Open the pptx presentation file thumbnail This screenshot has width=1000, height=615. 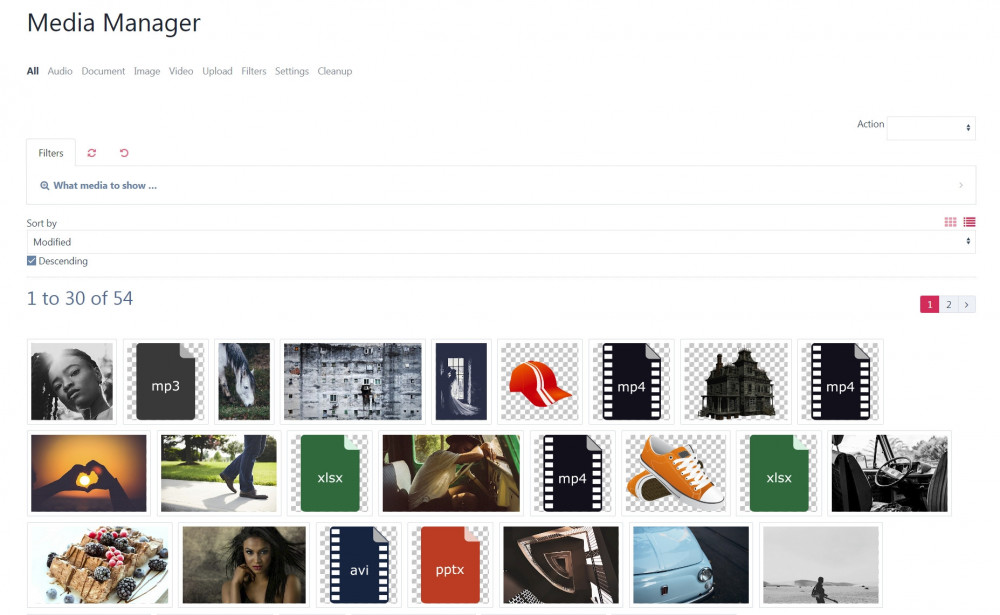click(x=449, y=564)
